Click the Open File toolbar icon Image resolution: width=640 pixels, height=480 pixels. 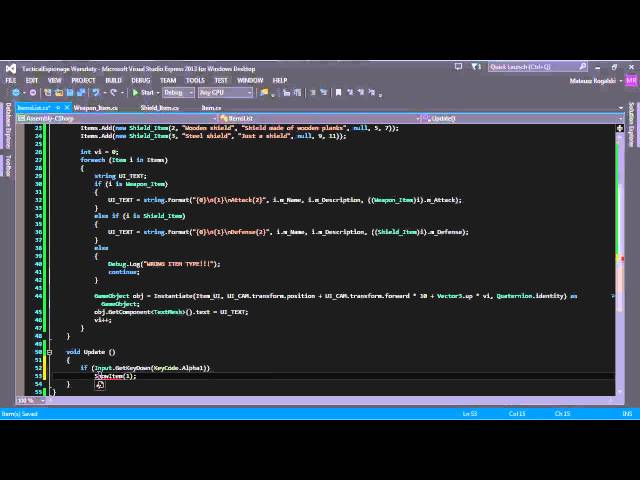pyautogui.click(x=59, y=93)
